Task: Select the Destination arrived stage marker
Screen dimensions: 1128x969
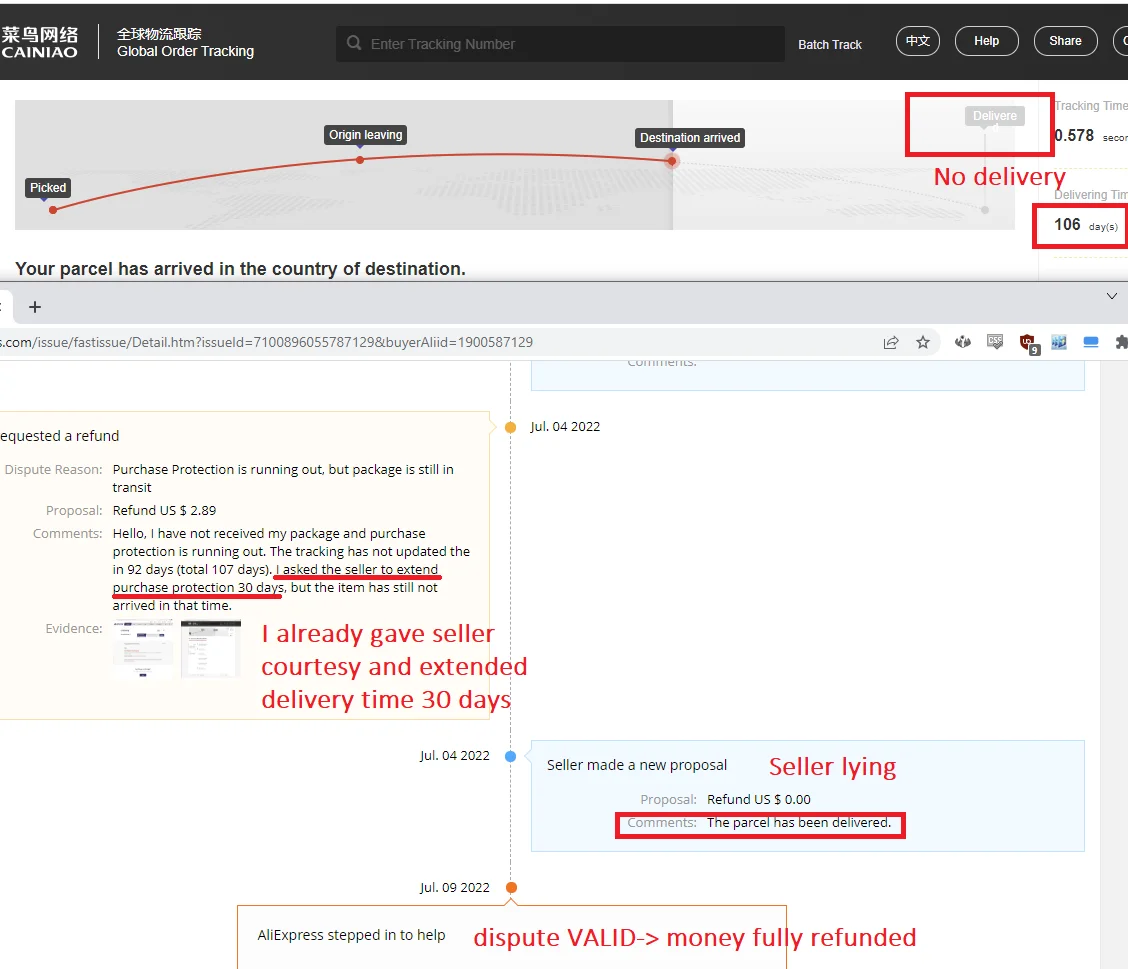Action: pos(690,138)
